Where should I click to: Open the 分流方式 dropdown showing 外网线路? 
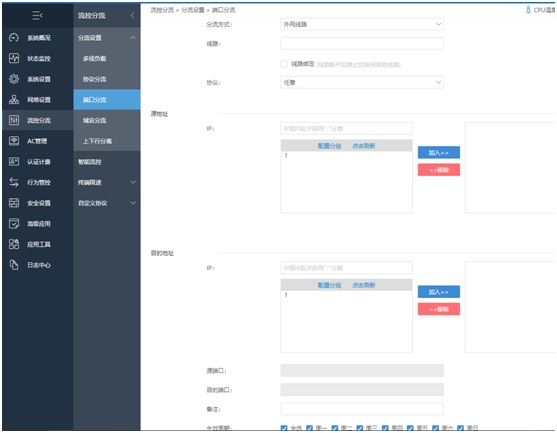click(x=362, y=24)
